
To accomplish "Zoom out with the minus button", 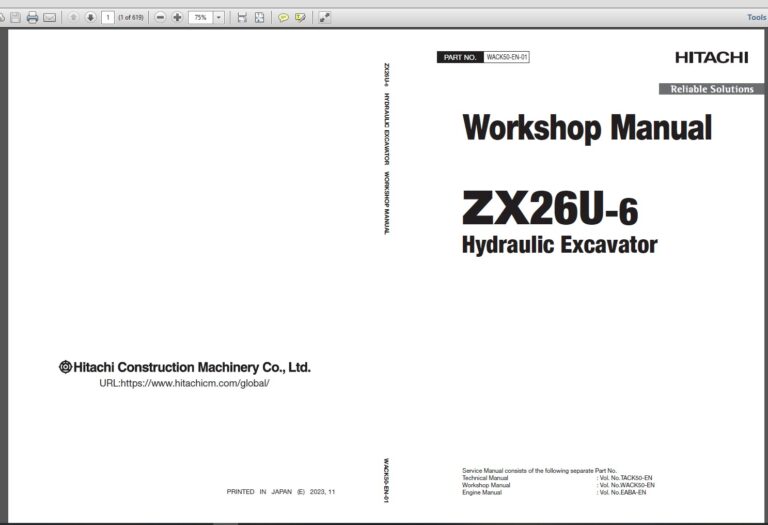I will (160, 17).
